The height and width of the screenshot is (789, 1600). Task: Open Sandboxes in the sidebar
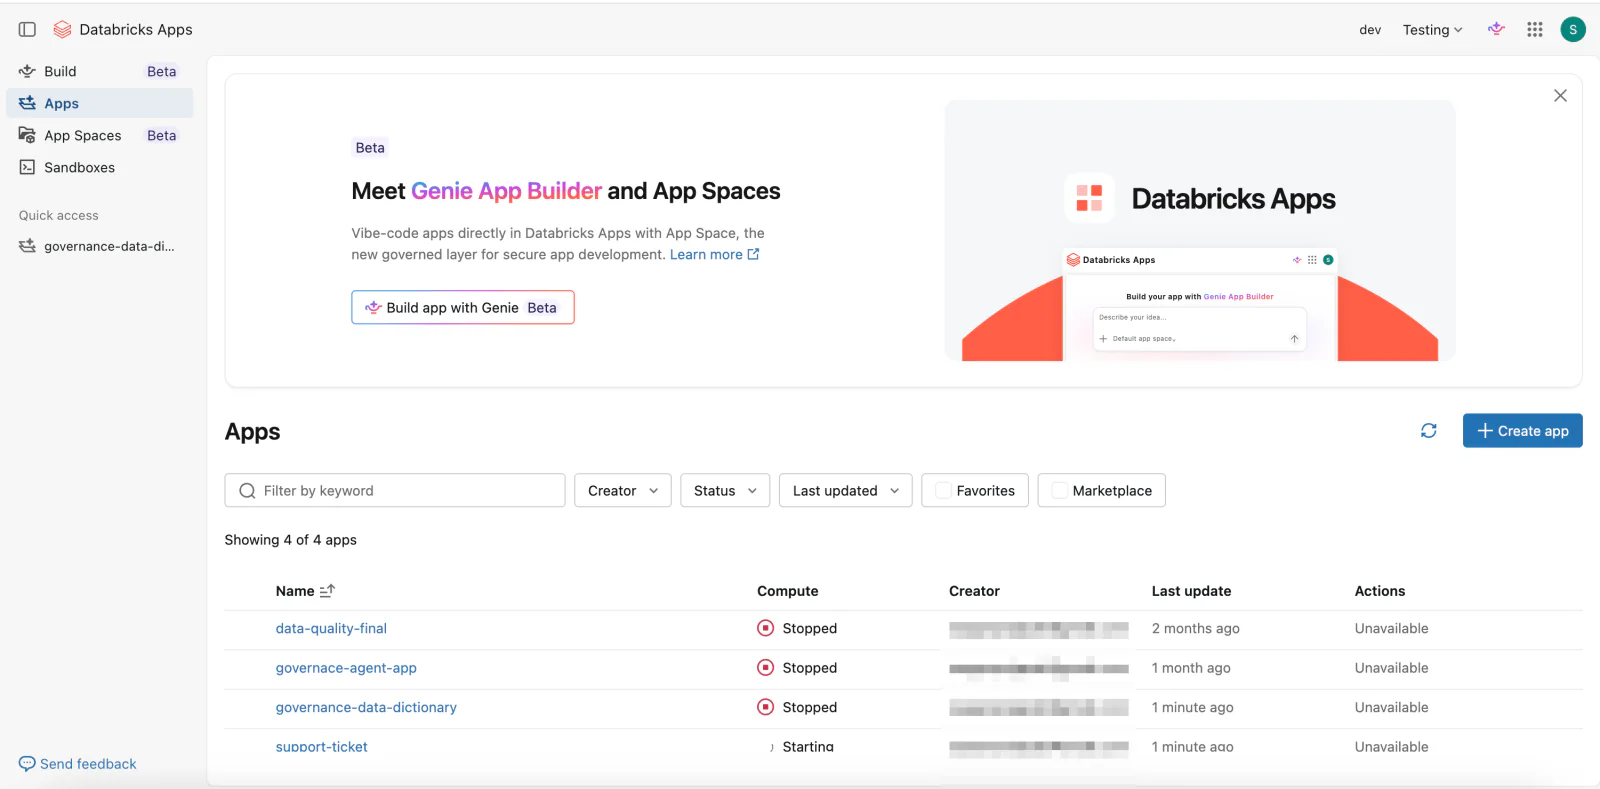tap(100, 167)
